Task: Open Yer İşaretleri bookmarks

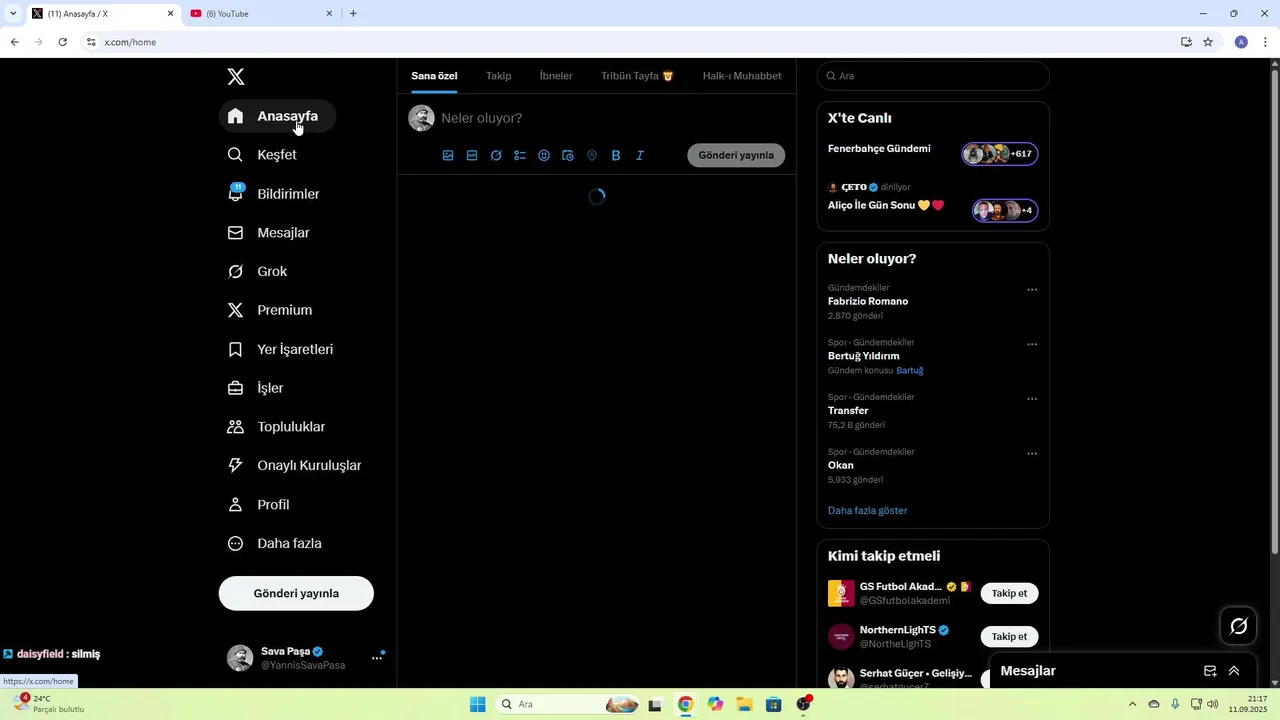Action: coord(281,349)
